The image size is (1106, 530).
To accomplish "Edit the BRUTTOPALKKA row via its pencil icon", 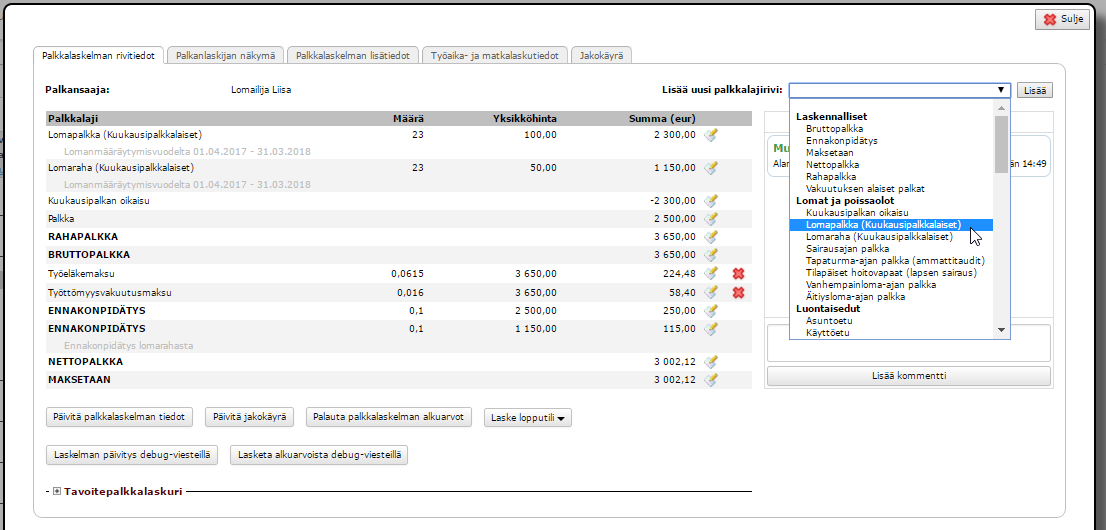I will point(711,254).
